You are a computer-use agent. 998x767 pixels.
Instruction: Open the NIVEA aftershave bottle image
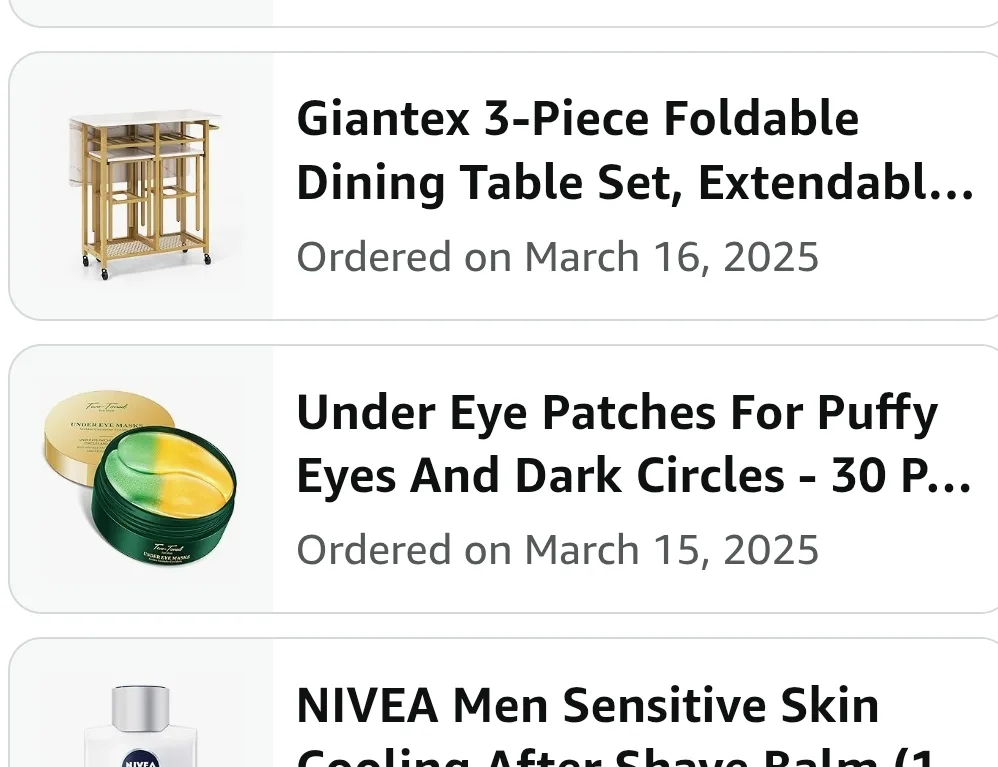click(x=142, y=715)
